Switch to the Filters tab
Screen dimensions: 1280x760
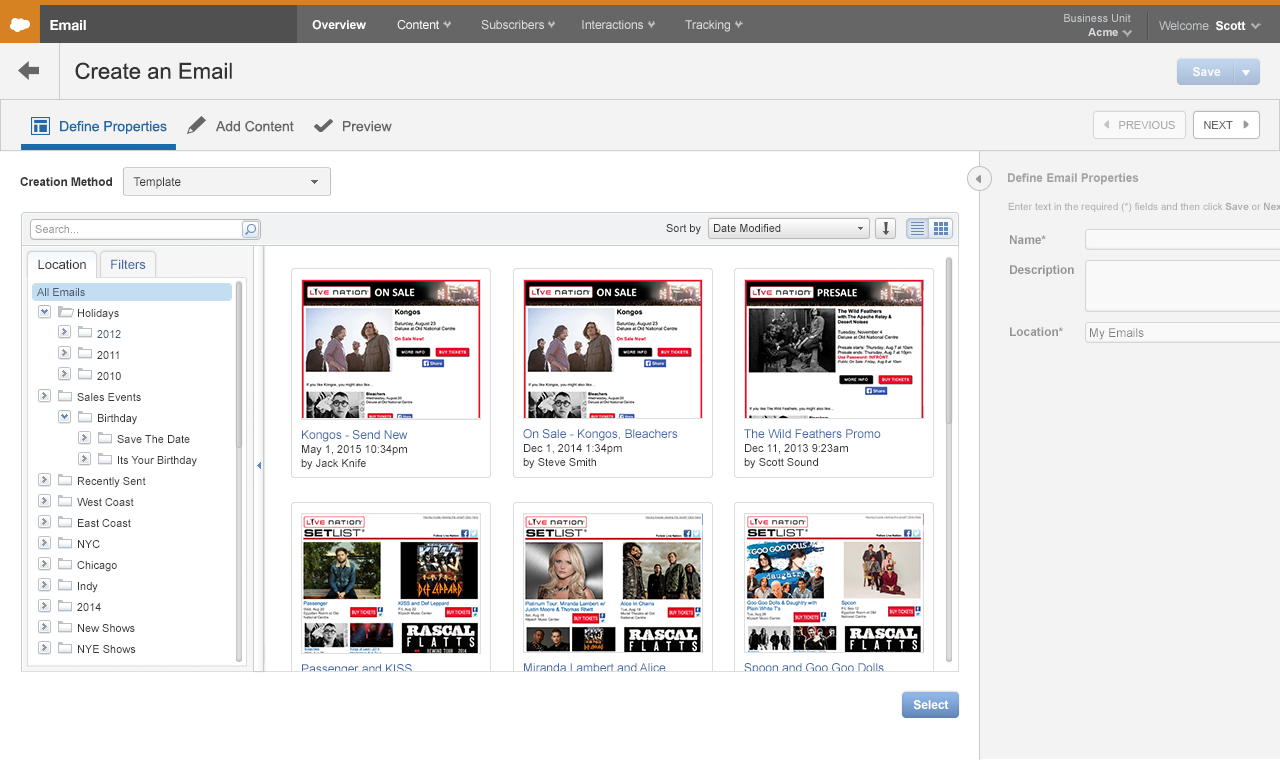pyautogui.click(x=128, y=264)
